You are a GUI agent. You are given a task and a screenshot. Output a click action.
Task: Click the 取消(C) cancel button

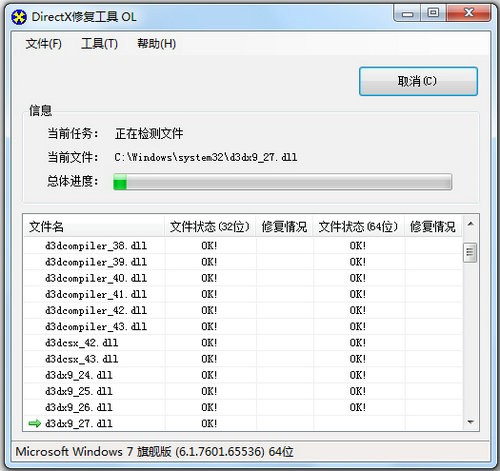pyautogui.click(x=418, y=81)
